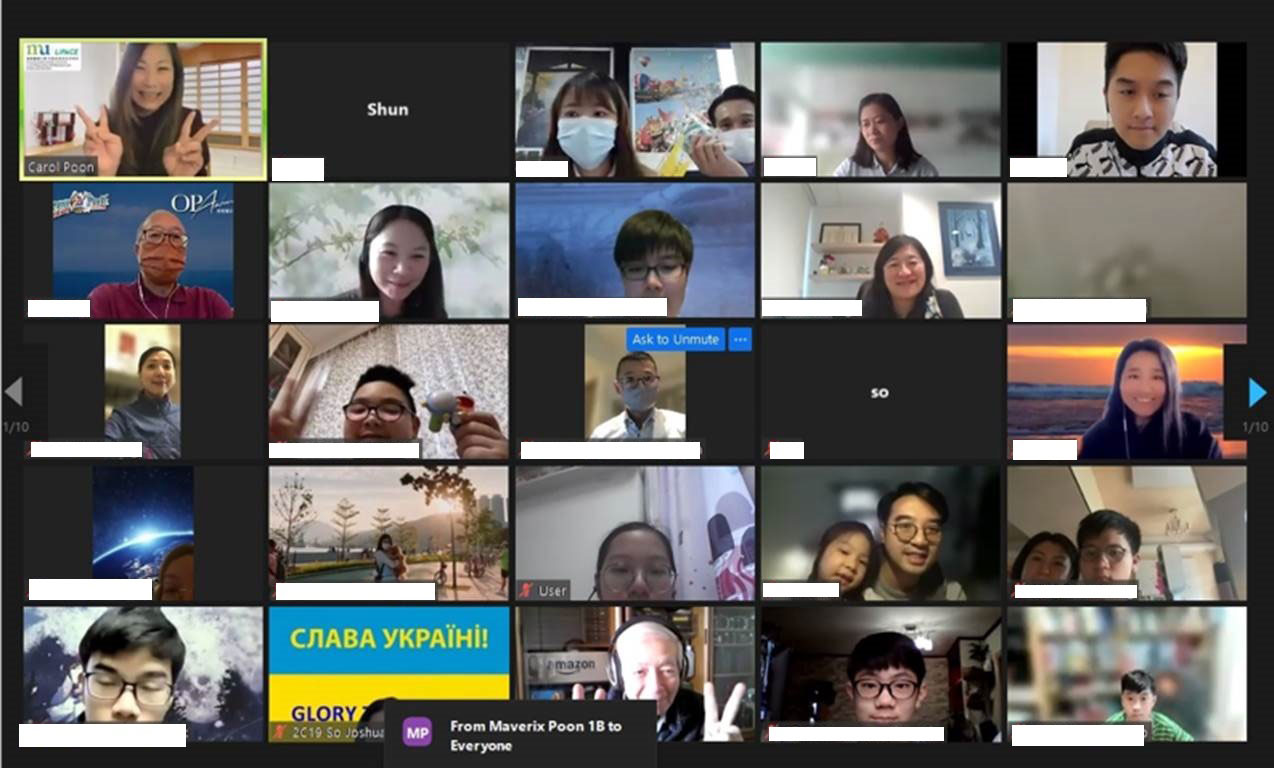The height and width of the screenshot is (768, 1274).
Task: Click the page indicator below the right arrow
Action: pyautogui.click(x=1255, y=427)
